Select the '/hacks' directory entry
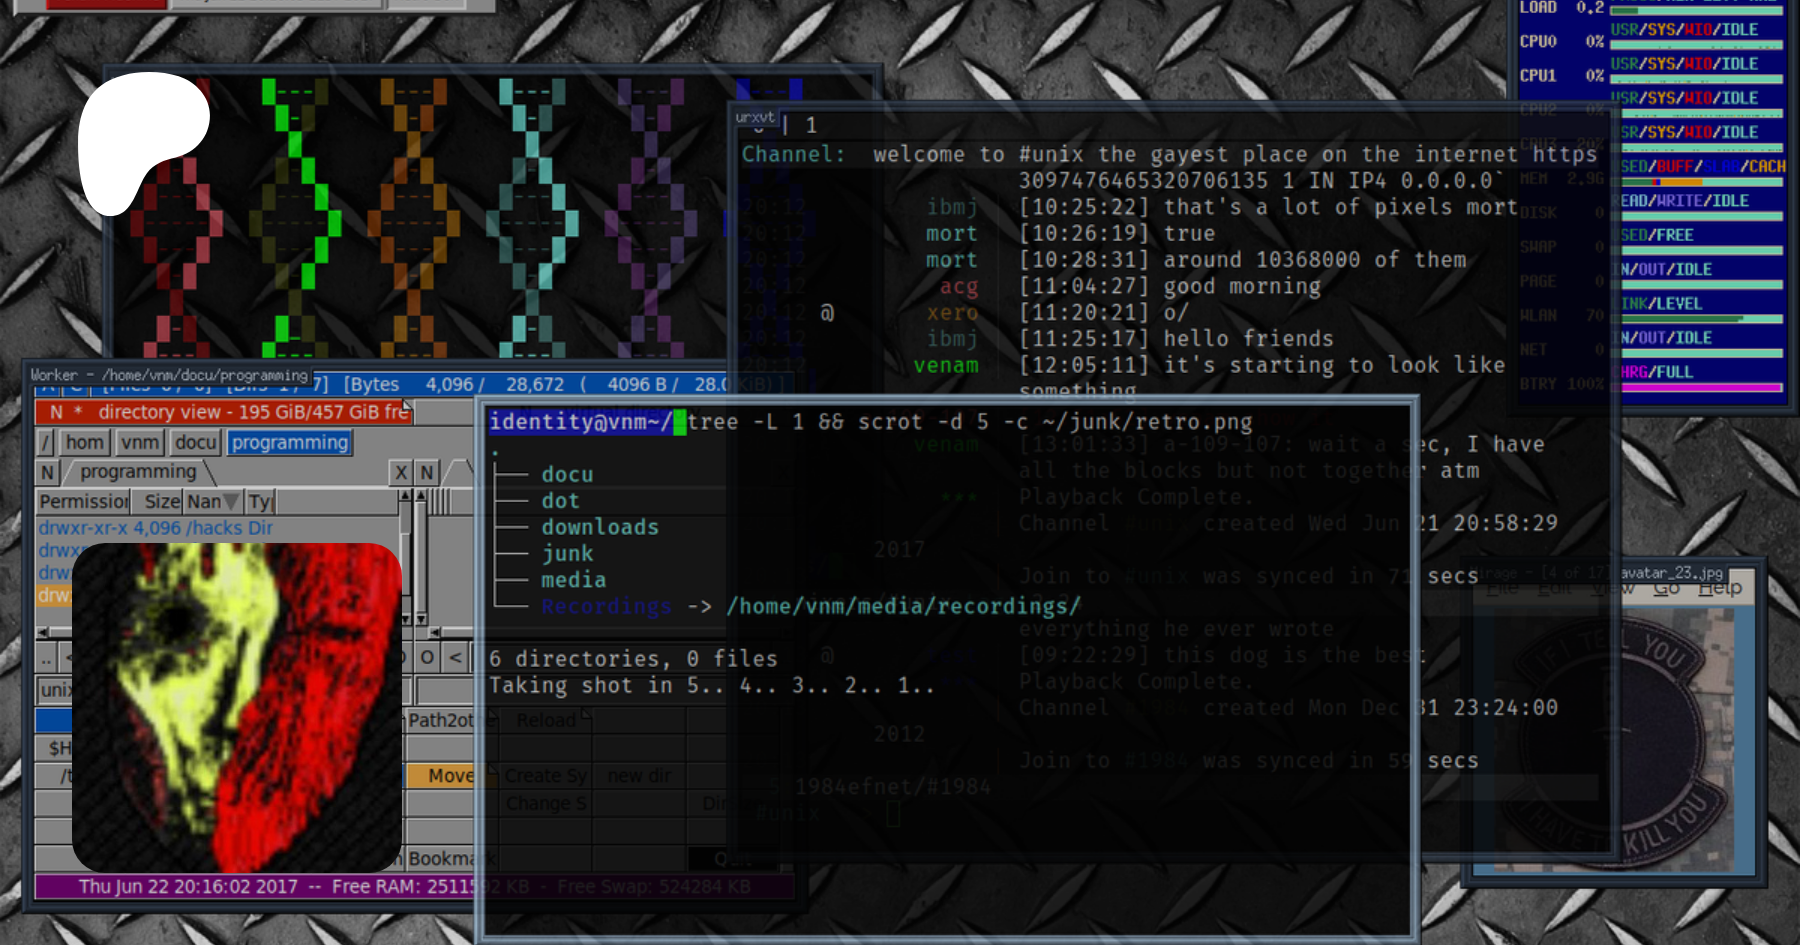This screenshot has width=1800, height=945. [155, 528]
